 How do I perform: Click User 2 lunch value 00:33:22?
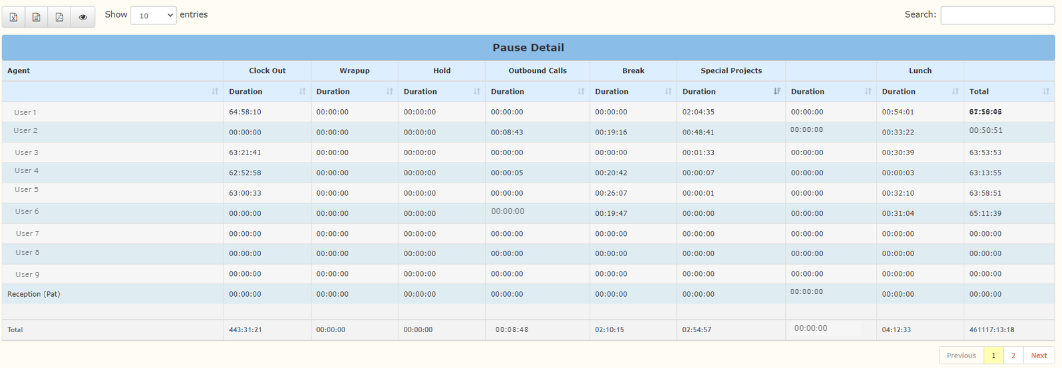pyautogui.click(x=898, y=133)
